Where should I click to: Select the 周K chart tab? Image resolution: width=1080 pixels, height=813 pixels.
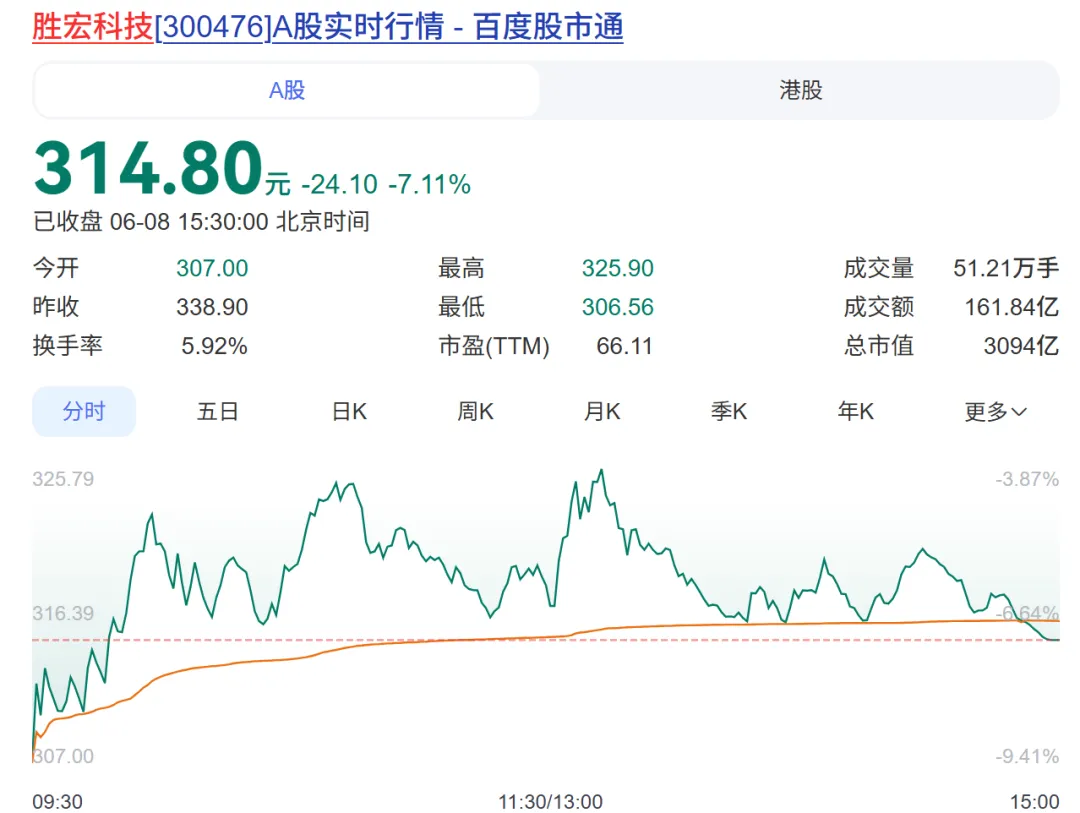pyautogui.click(x=475, y=411)
